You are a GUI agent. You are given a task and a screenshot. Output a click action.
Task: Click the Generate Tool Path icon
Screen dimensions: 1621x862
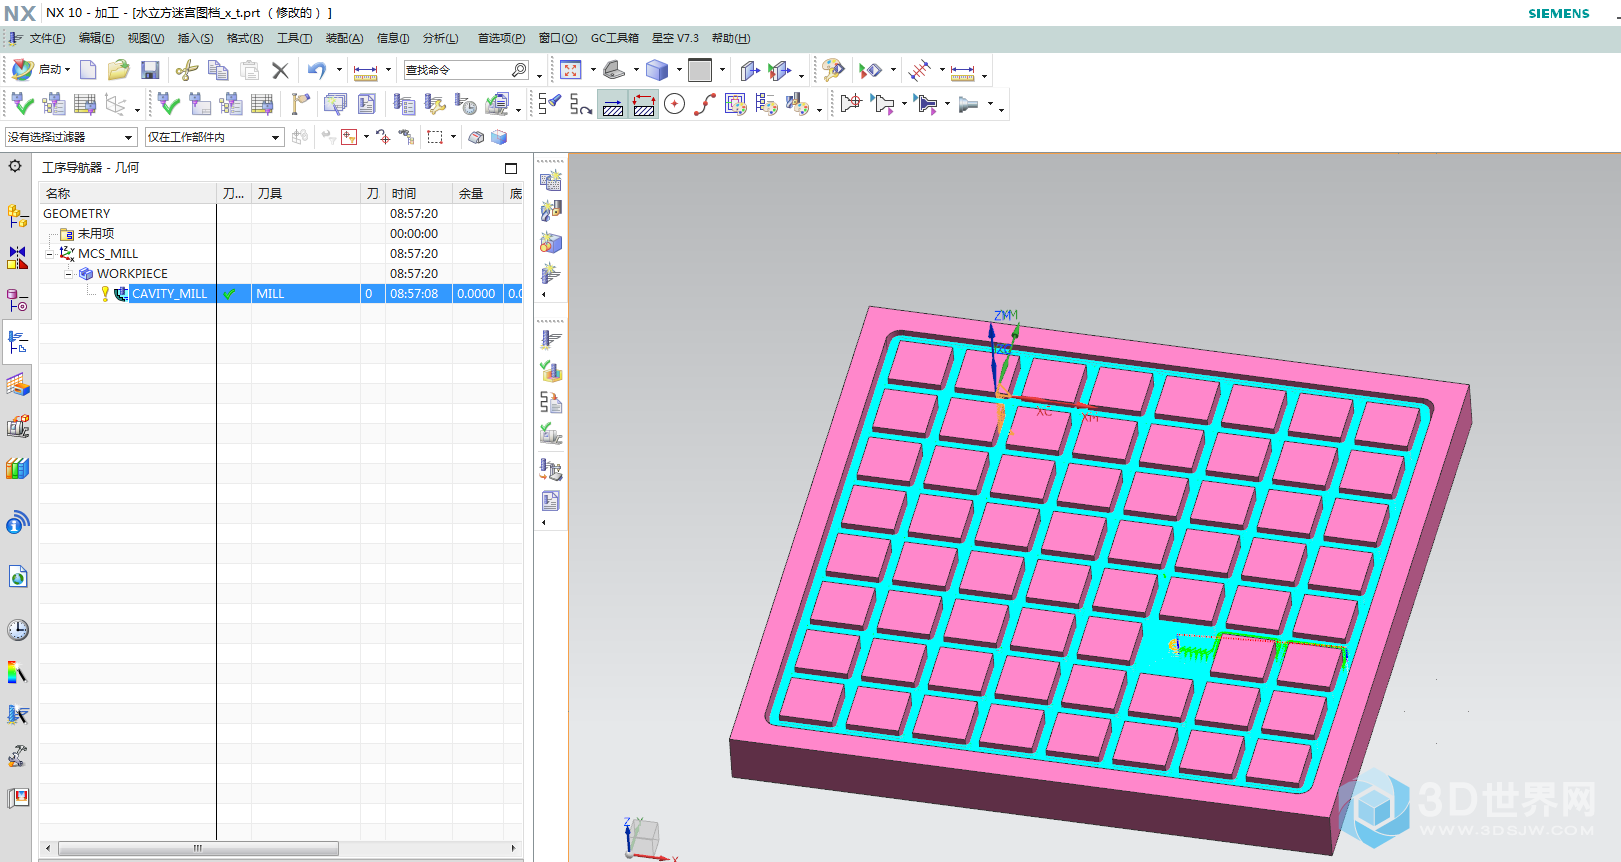click(550, 340)
